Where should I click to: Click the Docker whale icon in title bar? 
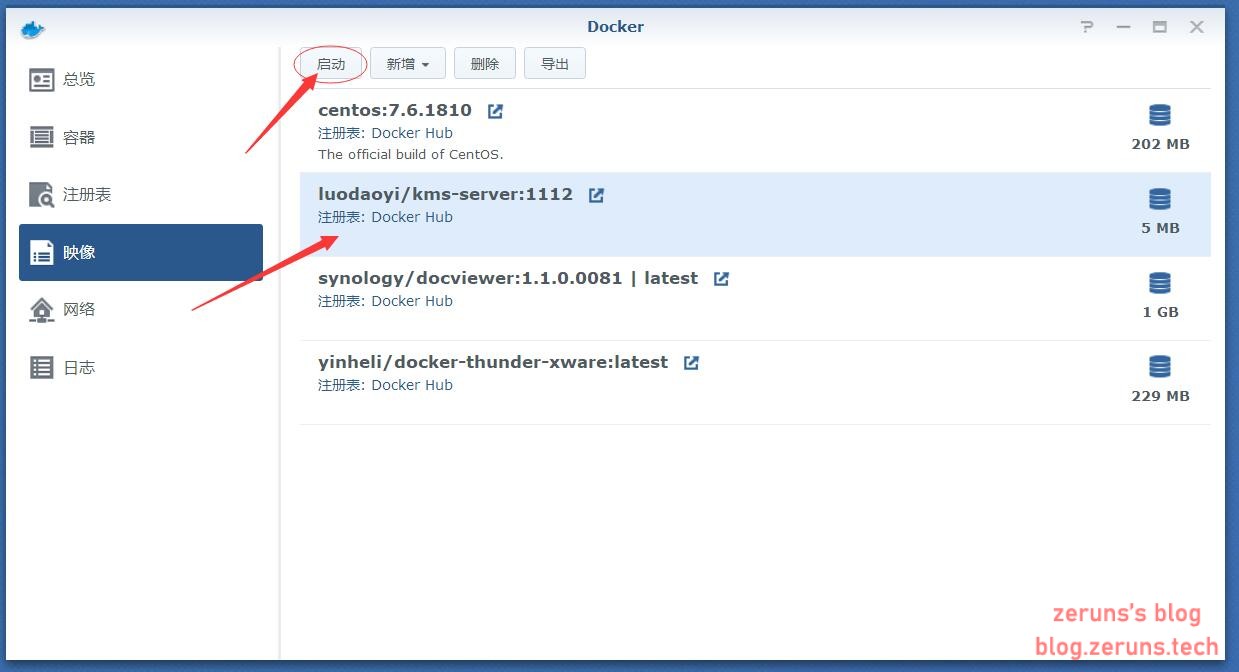click(33, 28)
